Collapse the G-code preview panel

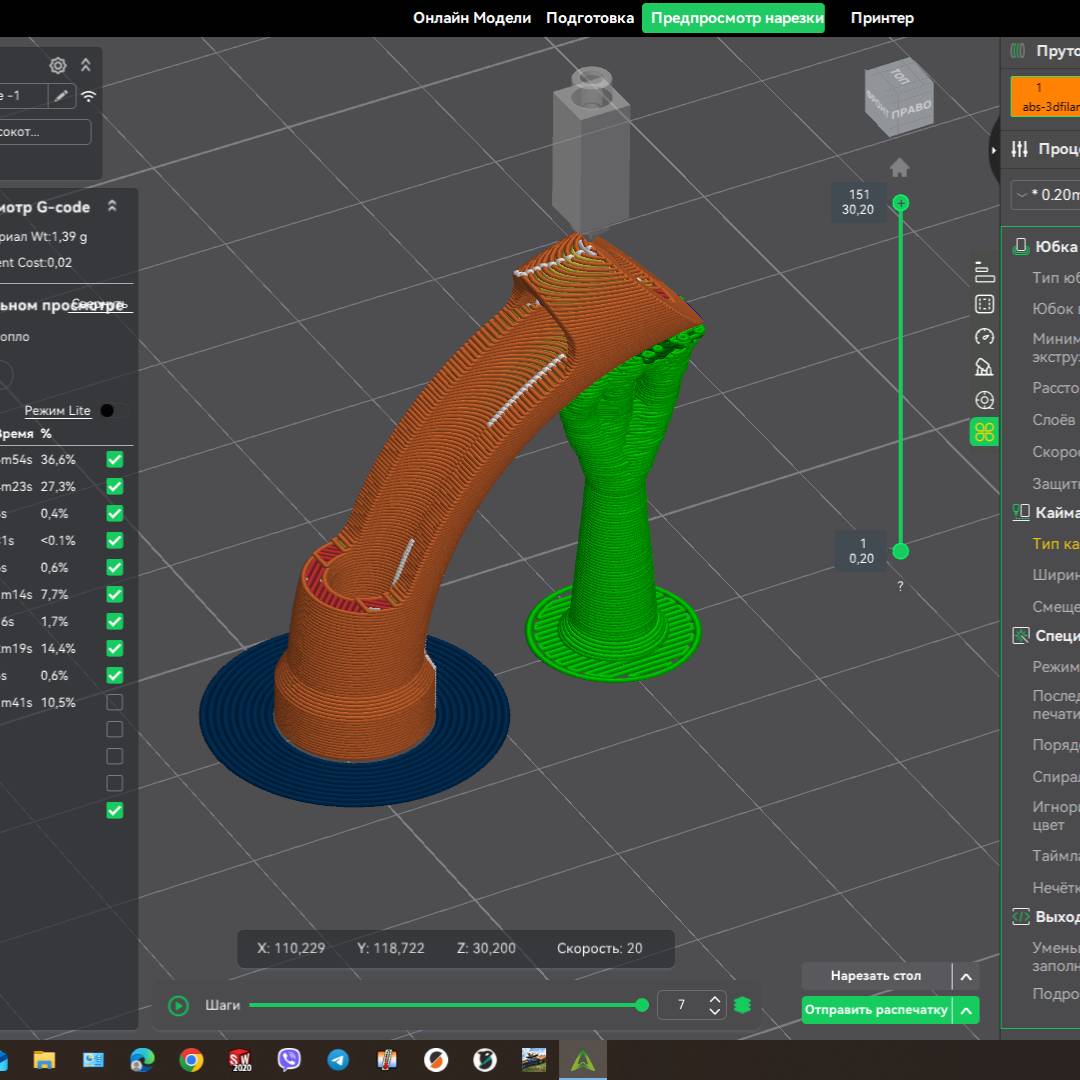click(x=112, y=207)
